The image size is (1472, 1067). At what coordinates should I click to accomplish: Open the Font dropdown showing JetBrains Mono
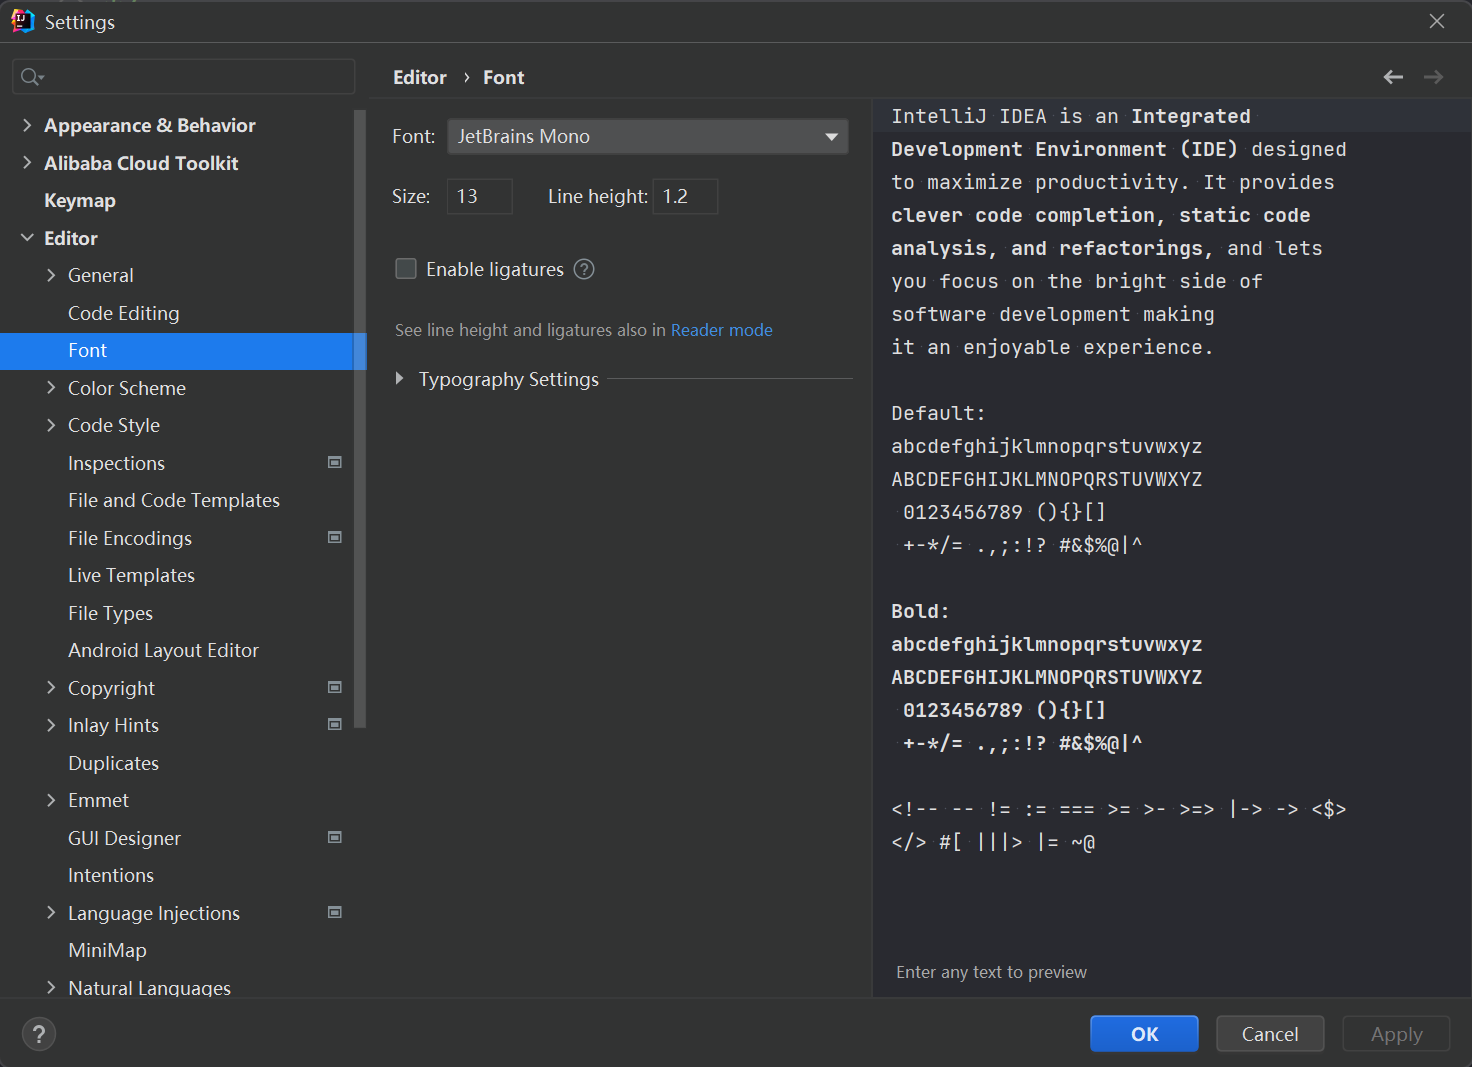[x=648, y=136]
